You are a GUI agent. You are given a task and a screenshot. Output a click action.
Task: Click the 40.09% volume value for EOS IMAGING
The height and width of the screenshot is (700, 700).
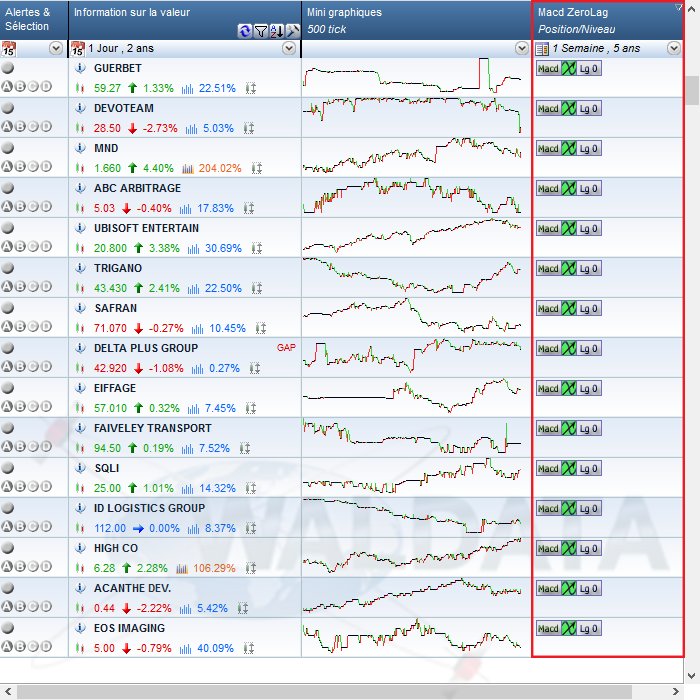click(x=216, y=648)
